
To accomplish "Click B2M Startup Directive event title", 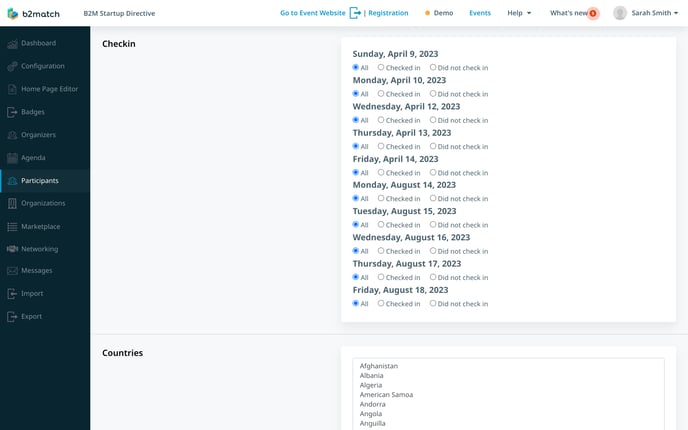I will pyautogui.click(x=119, y=14).
